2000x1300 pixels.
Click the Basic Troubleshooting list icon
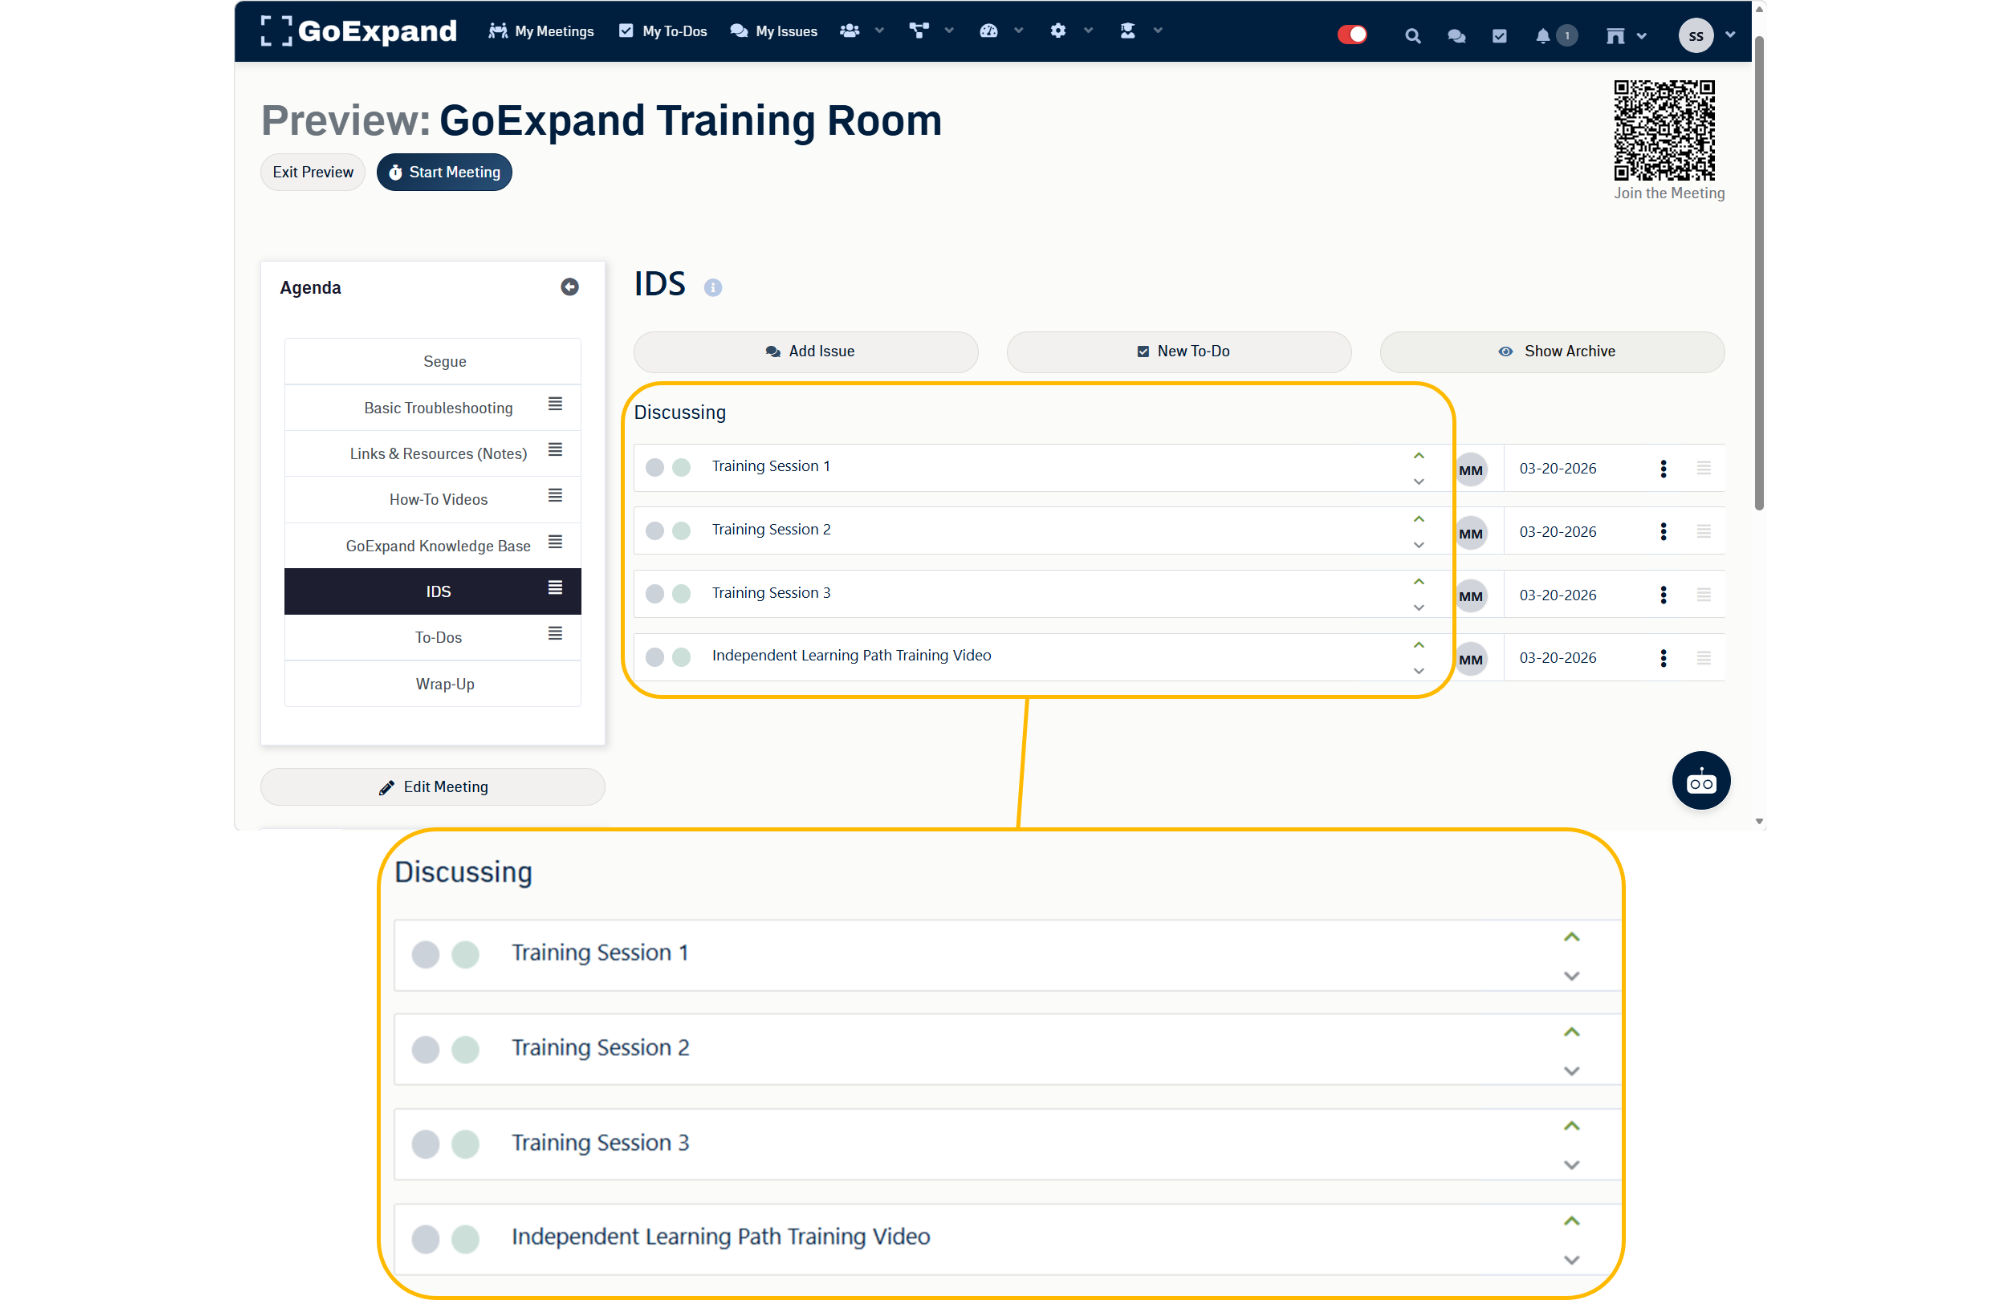tap(555, 404)
